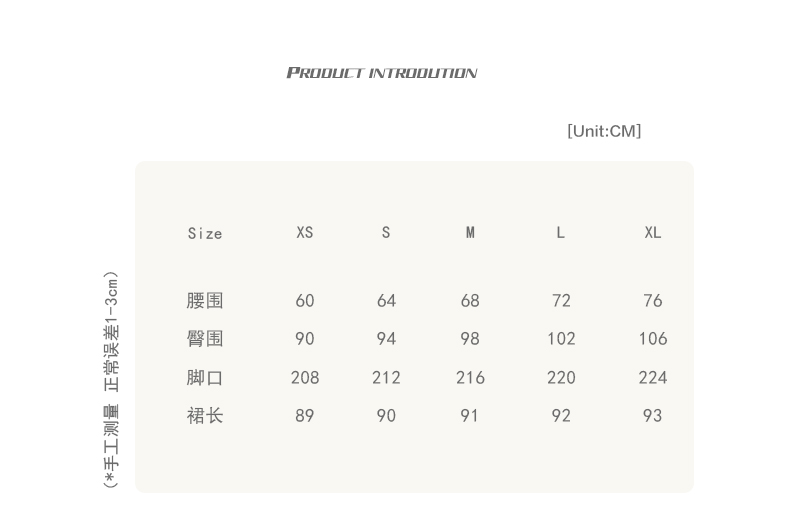Image resolution: width=790 pixels, height=524 pixels.
Task: Pick the L size column header
Action: coord(561,233)
